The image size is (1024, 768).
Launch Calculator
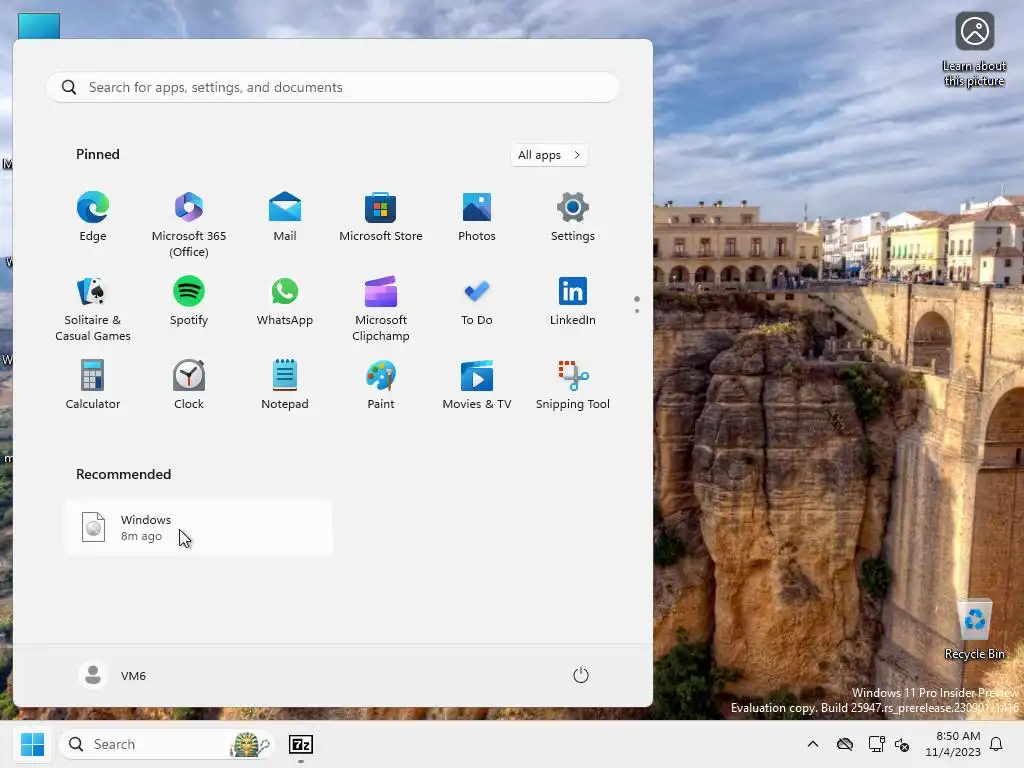tap(93, 385)
